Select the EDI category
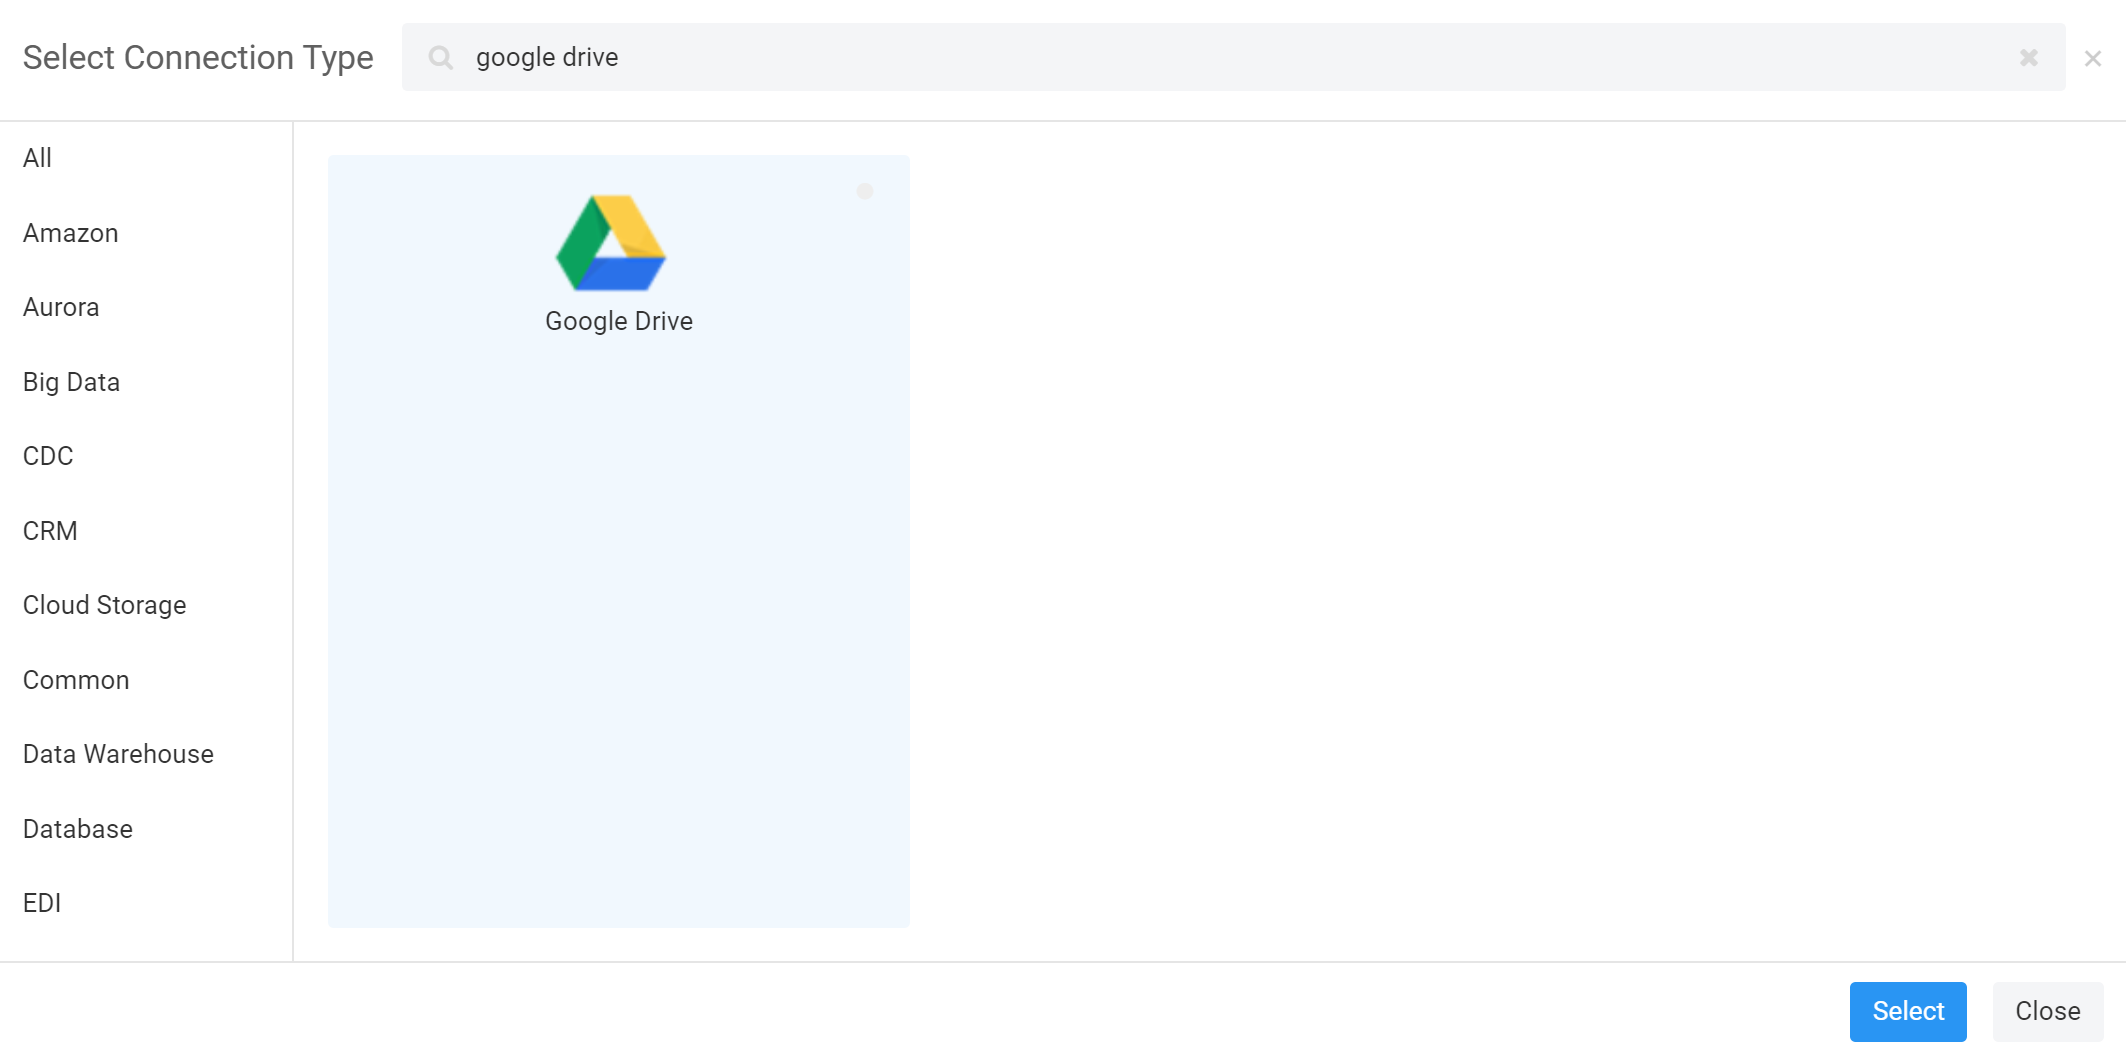 pyautogui.click(x=42, y=903)
